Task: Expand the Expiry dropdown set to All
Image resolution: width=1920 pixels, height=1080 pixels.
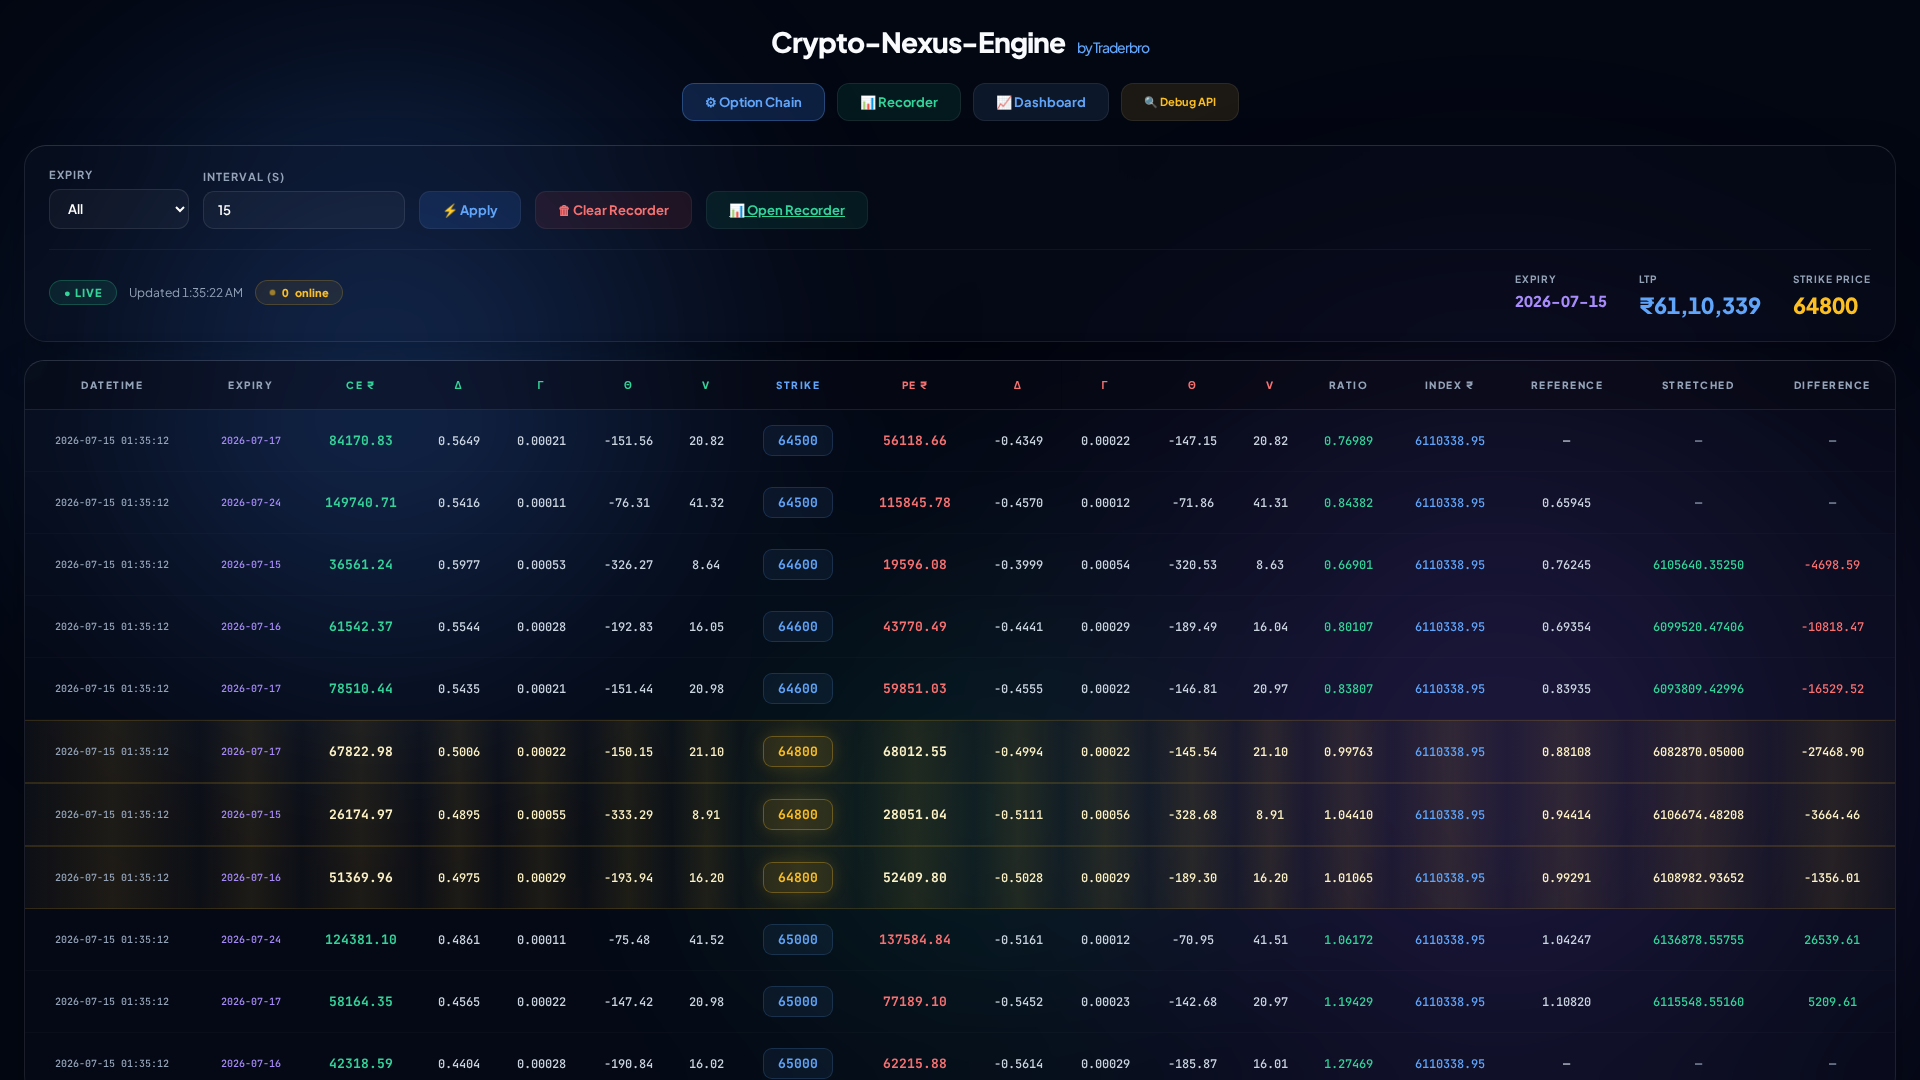Action: (118, 209)
